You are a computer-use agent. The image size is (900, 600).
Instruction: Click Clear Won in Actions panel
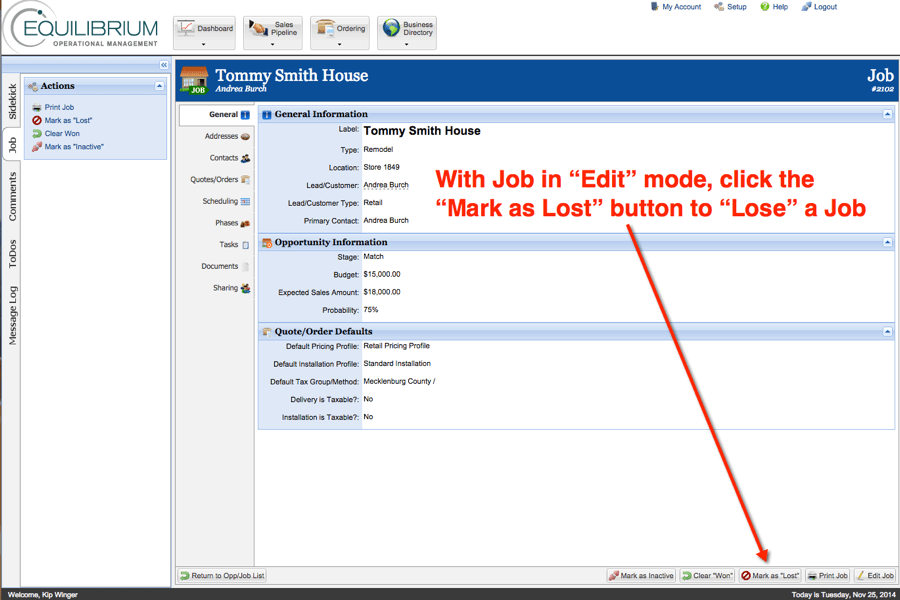[62, 134]
